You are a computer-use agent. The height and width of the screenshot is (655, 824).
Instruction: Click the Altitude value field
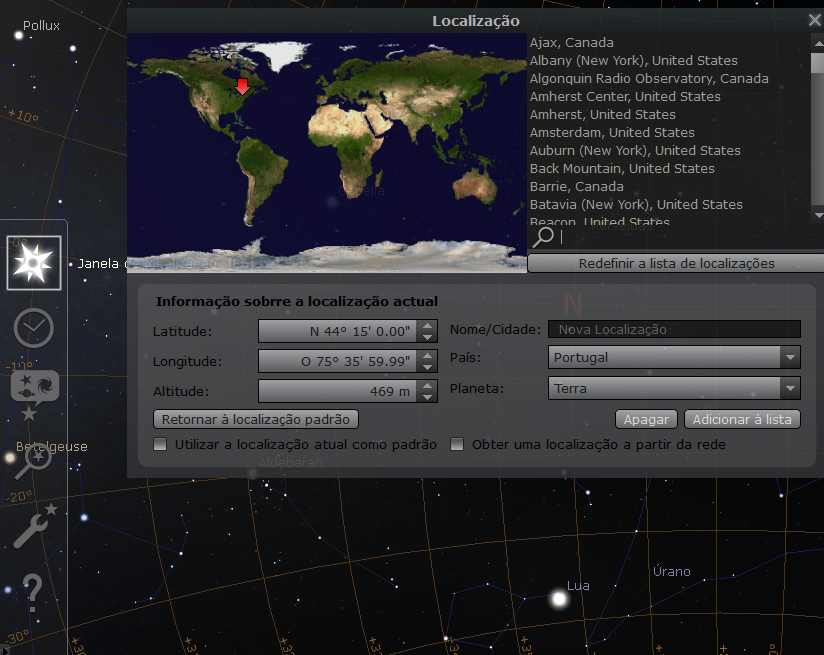pos(338,391)
